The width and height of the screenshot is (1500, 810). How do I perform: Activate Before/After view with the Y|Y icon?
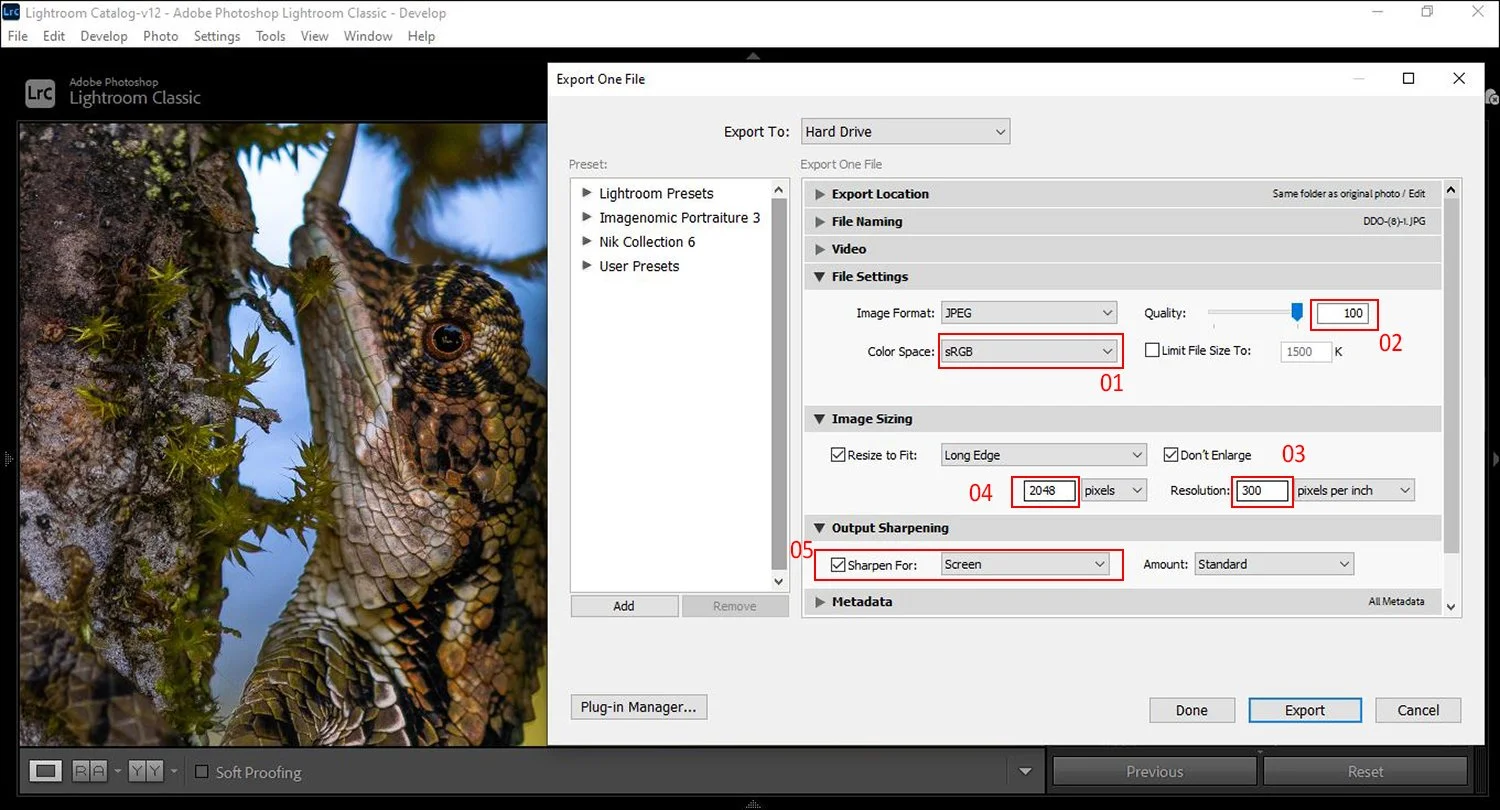tap(144, 770)
